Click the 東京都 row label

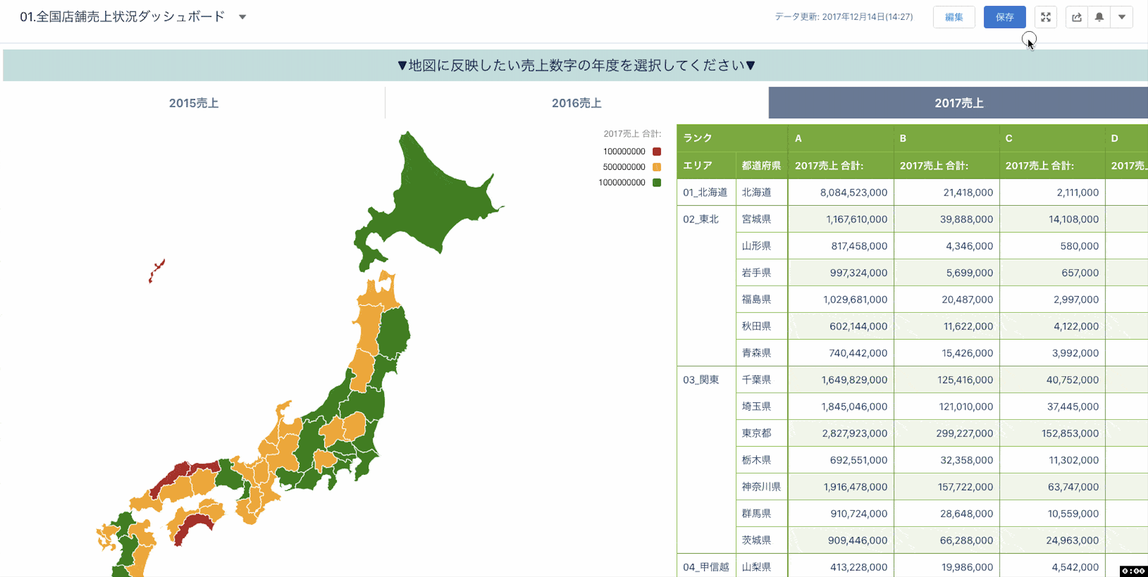[761, 433]
